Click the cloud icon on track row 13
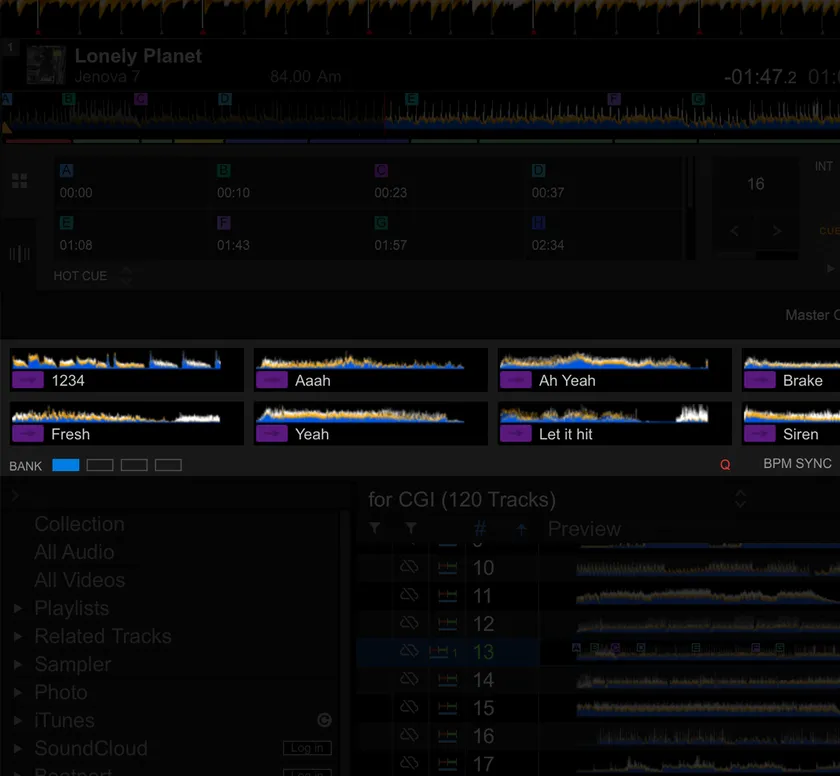Image resolution: width=840 pixels, height=776 pixels. pos(408,652)
